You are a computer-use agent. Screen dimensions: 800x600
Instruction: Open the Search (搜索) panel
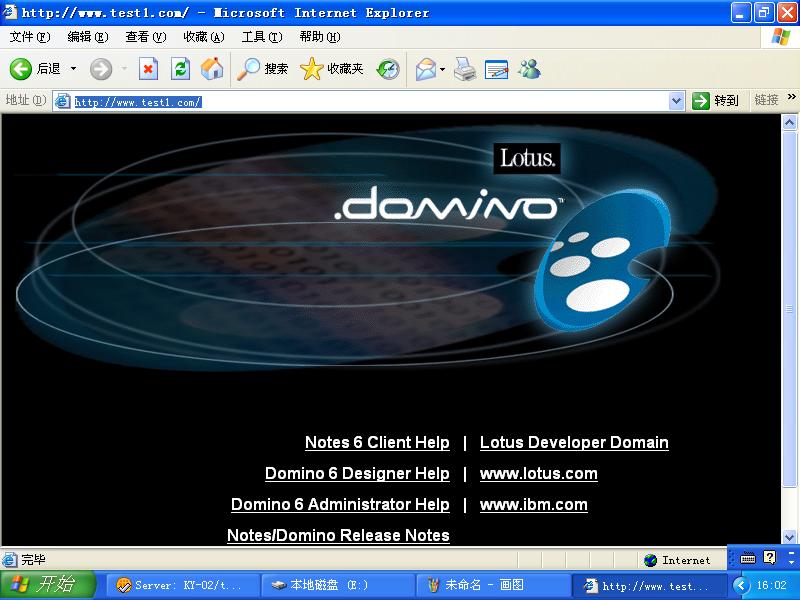(263, 69)
